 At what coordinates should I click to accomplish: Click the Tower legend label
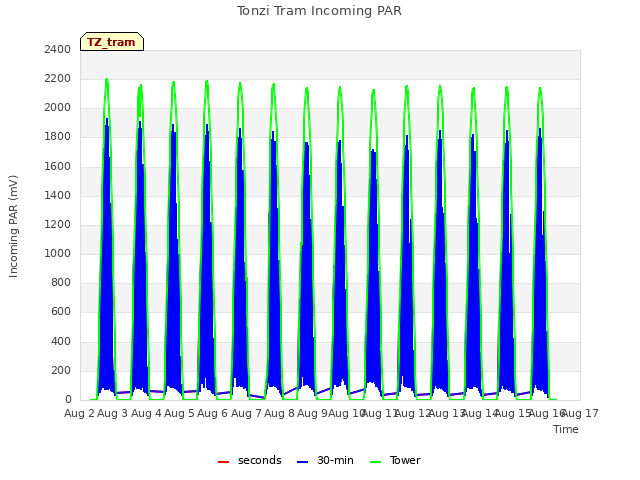pos(405,460)
